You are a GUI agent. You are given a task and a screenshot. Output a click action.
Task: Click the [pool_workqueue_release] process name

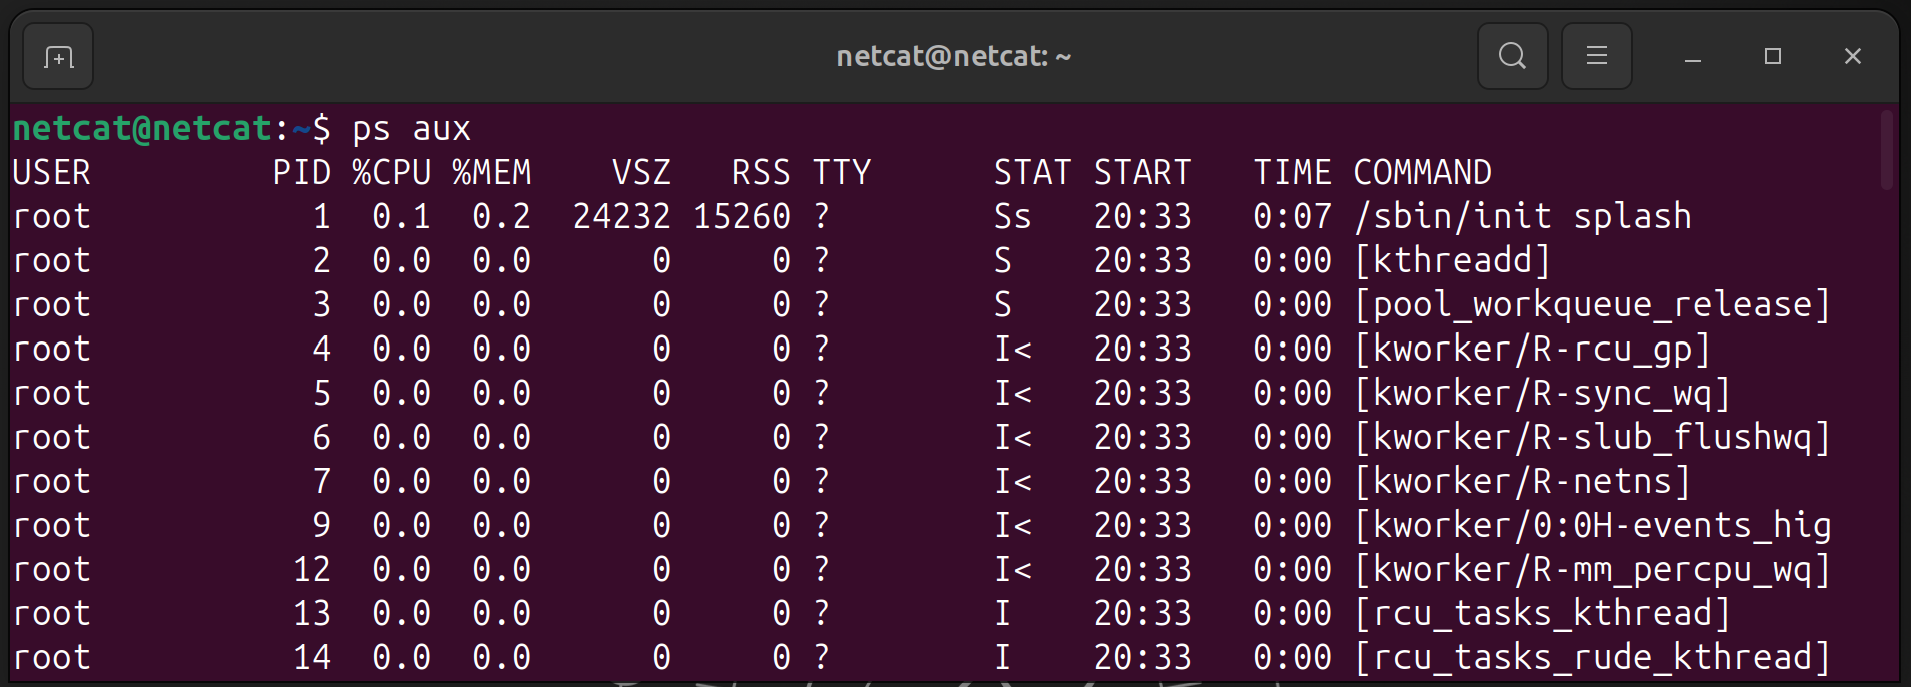click(1592, 305)
